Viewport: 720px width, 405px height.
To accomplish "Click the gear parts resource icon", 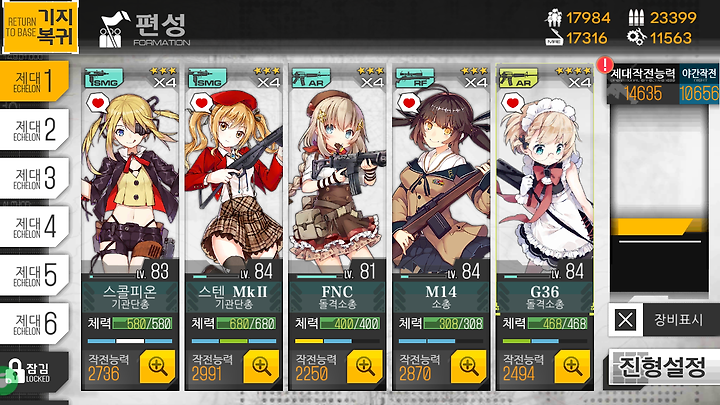I will (x=636, y=38).
